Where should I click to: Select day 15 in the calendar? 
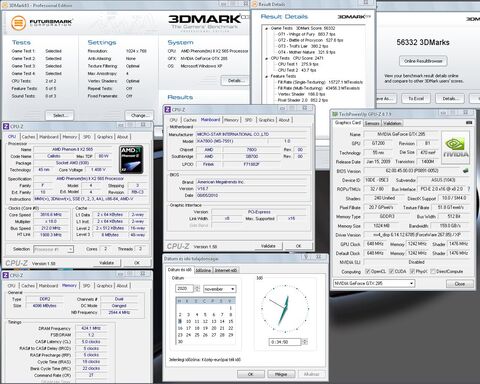pos(230,321)
